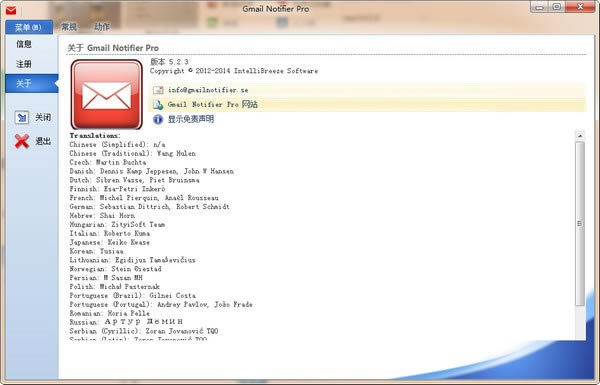Image resolution: width=600 pixels, height=385 pixels.
Task: Click the Translations: heading
Action: [x=95, y=135]
